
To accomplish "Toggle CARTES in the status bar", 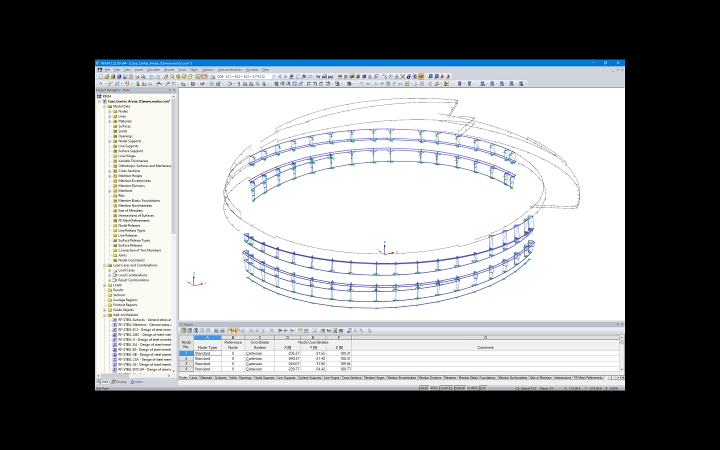I will pyautogui.click(x=446, y=388).
